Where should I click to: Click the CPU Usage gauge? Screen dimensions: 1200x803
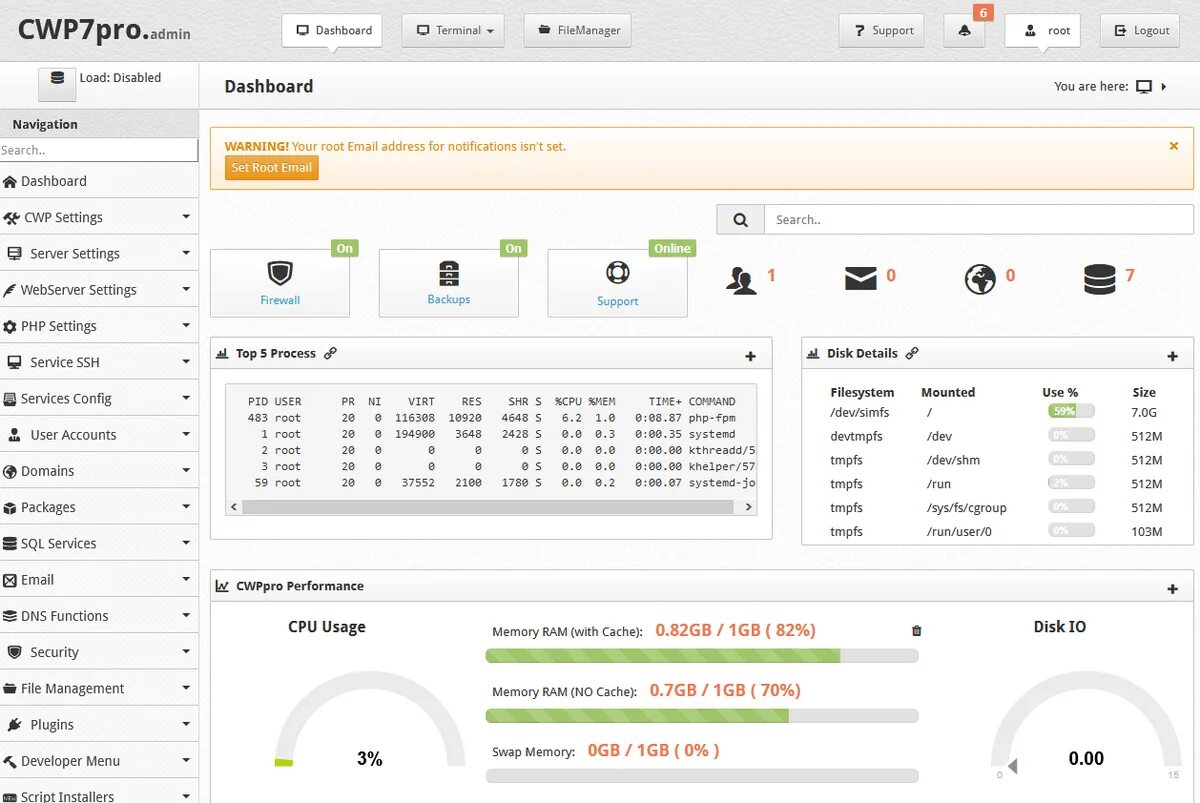(370, 720)
